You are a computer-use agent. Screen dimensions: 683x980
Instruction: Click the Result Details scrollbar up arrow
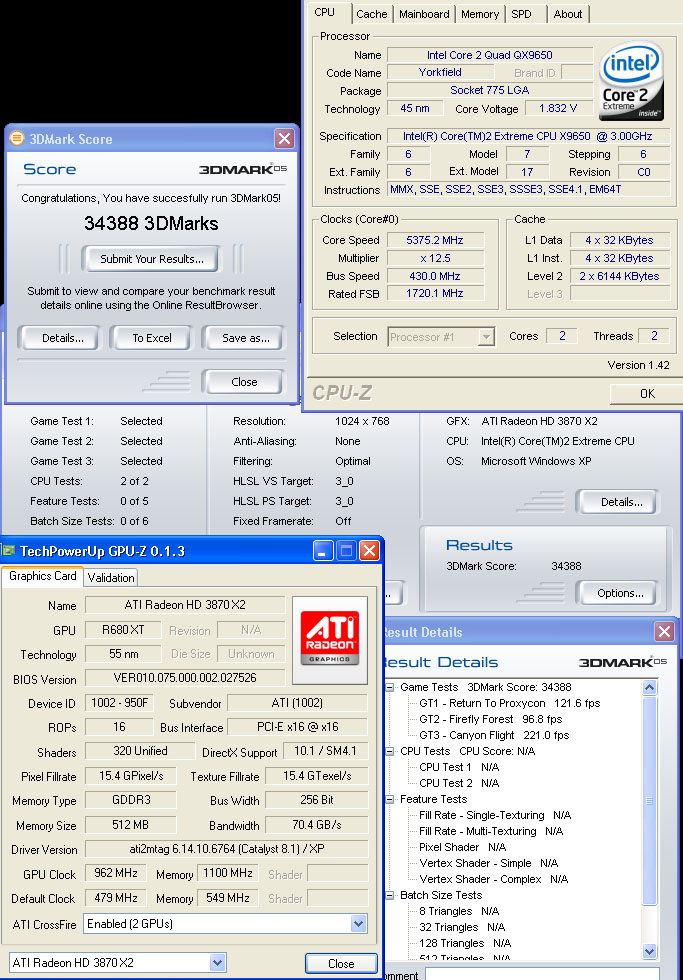649,688
